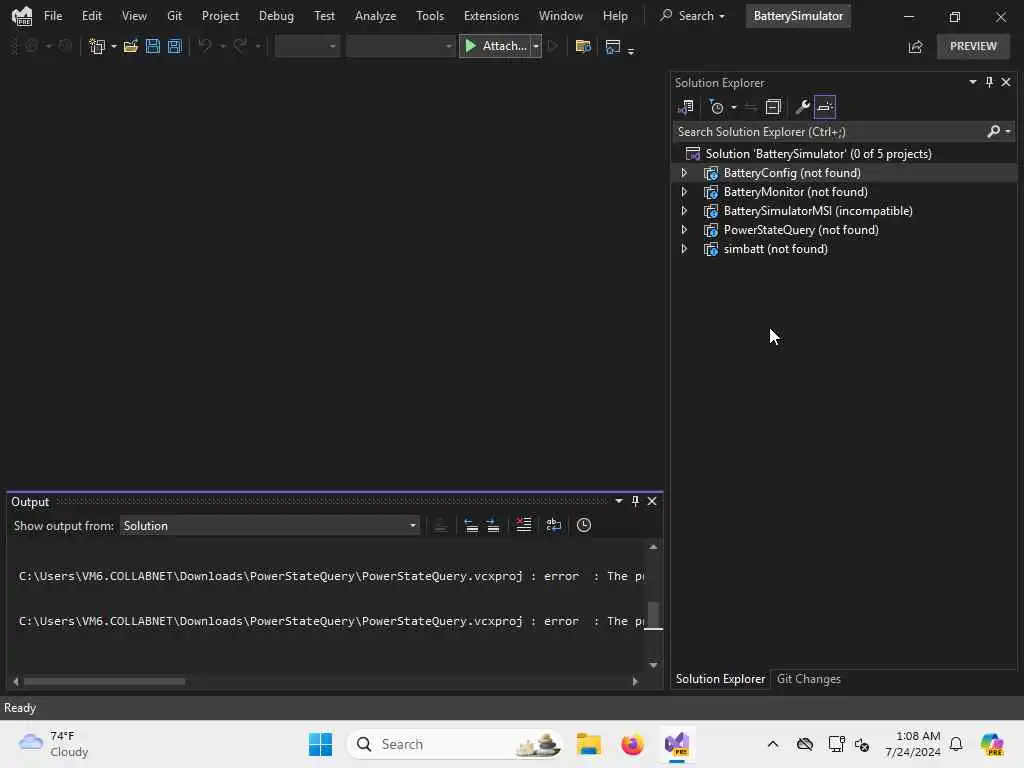Toggle word wrap in Output window

[554, 525]
